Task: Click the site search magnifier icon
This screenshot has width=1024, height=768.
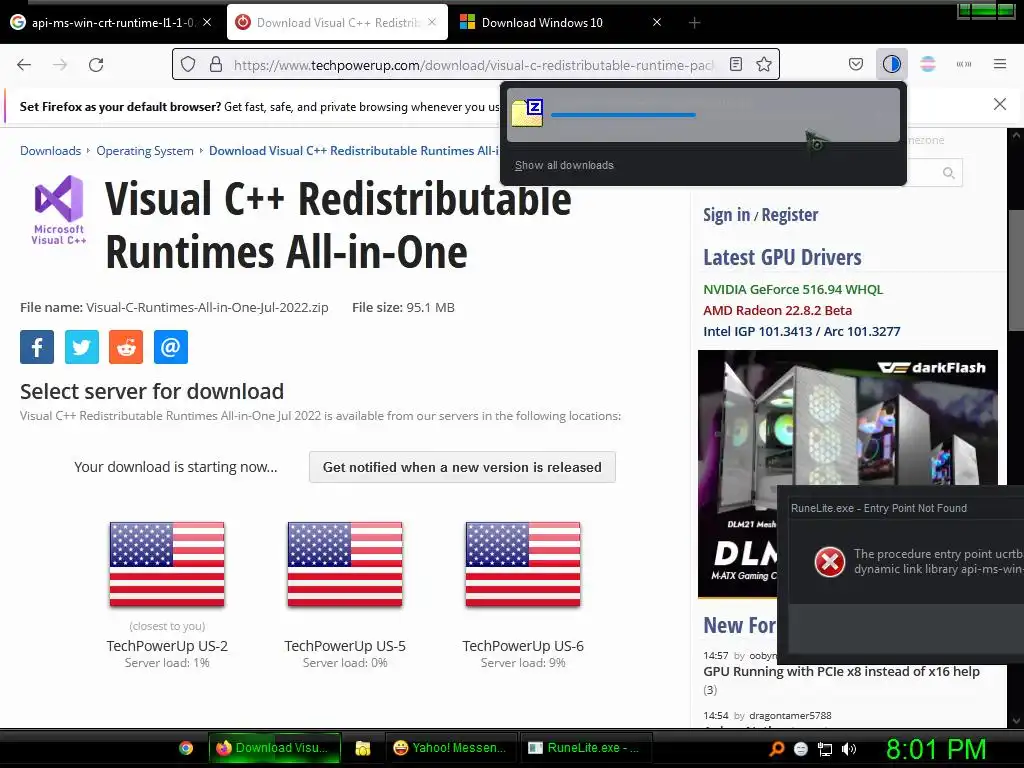Action: [948, 173]
